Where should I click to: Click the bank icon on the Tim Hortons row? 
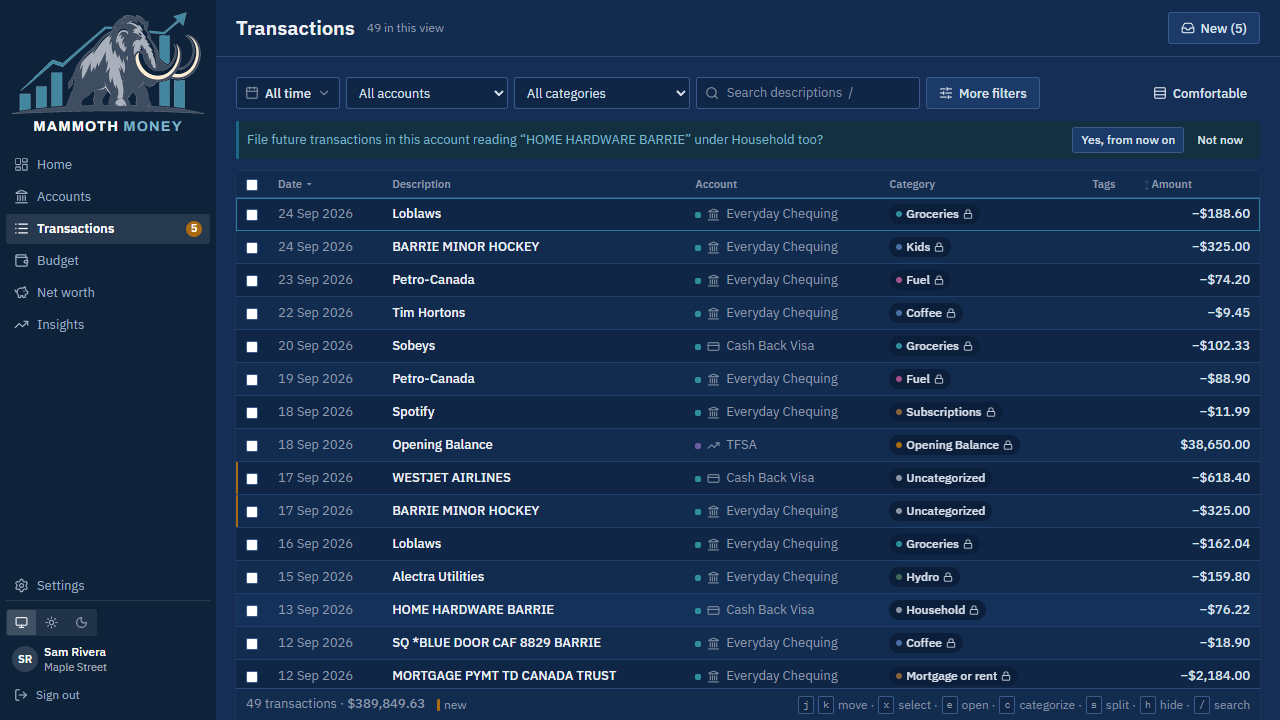[x=713, y=313]
